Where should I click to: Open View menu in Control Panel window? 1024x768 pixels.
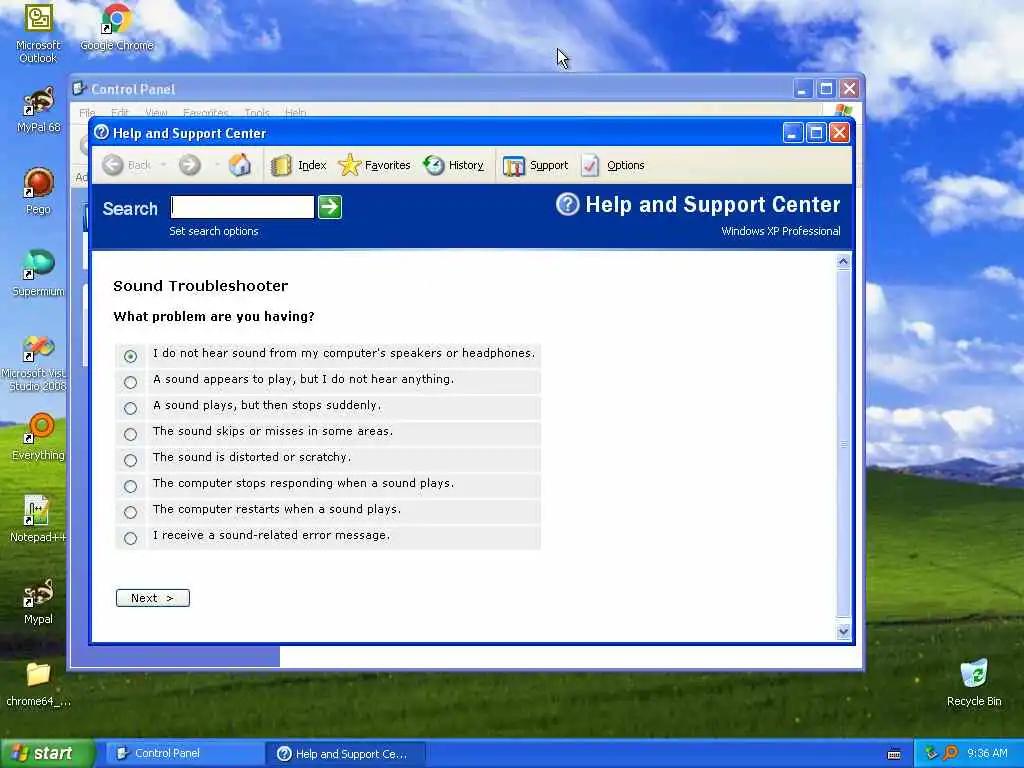tap(156, 112)
